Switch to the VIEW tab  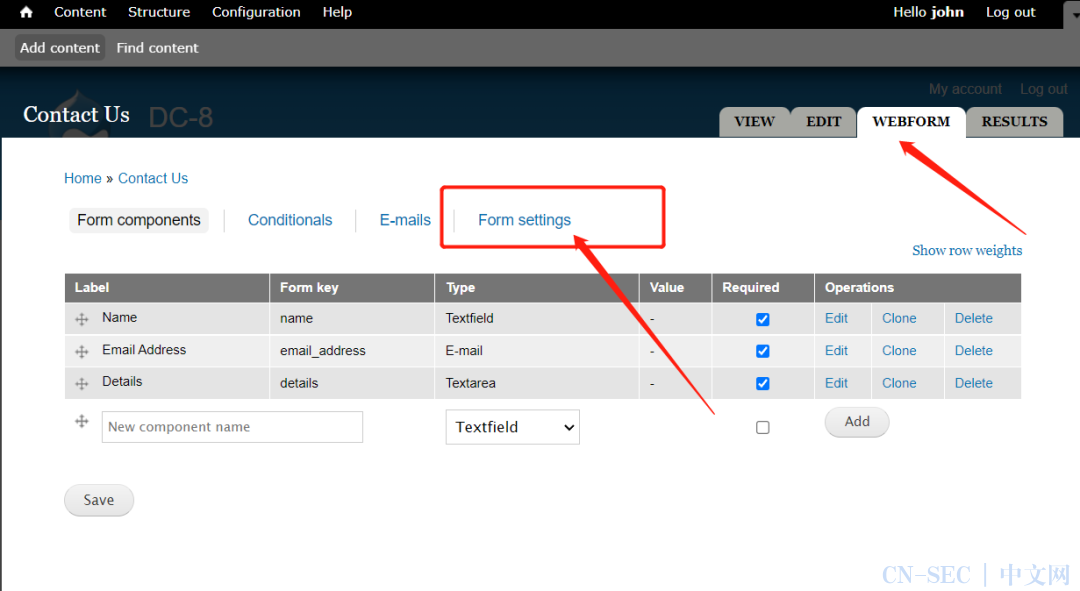(x=754, y=122)
